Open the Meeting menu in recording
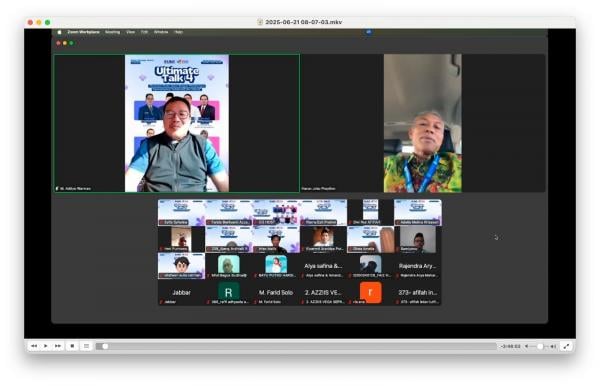The width and height of the screenshot is (600, 386). [112, 32]
